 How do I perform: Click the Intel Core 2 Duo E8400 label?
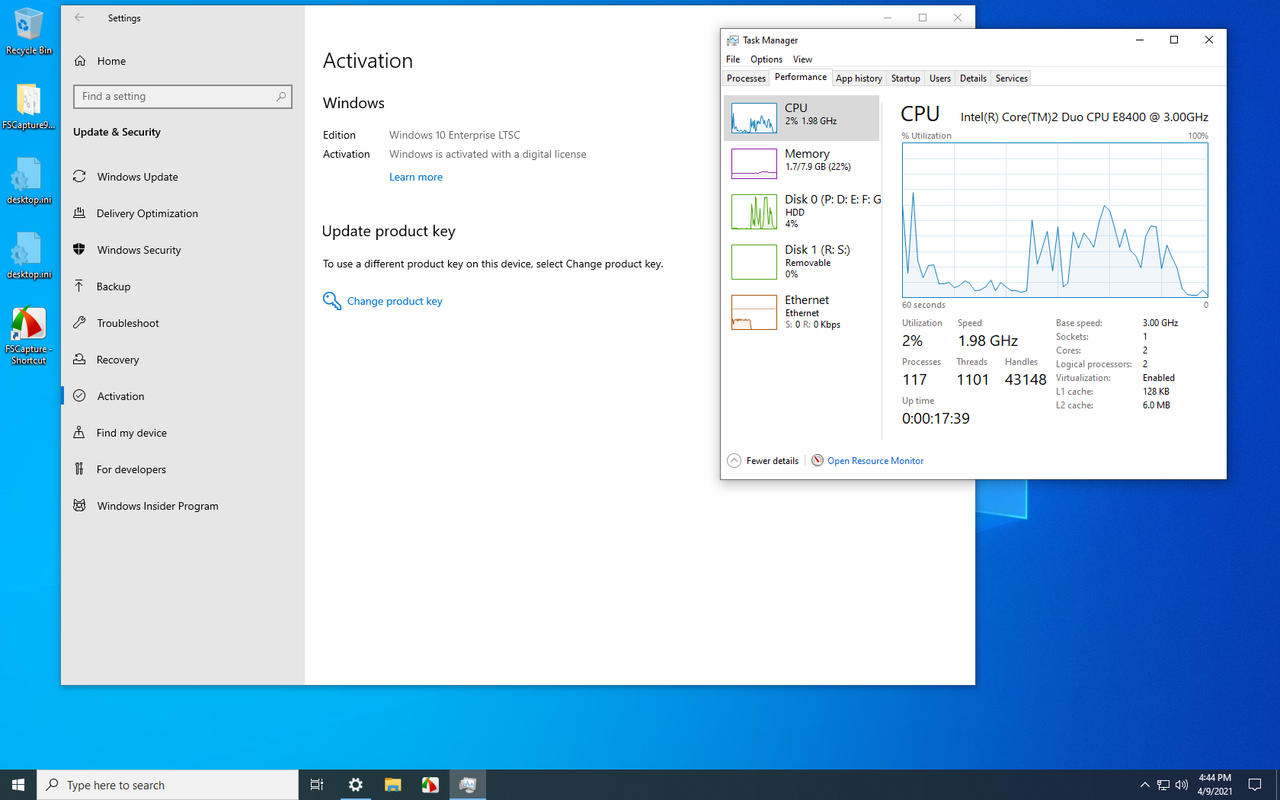point(1084,117)
